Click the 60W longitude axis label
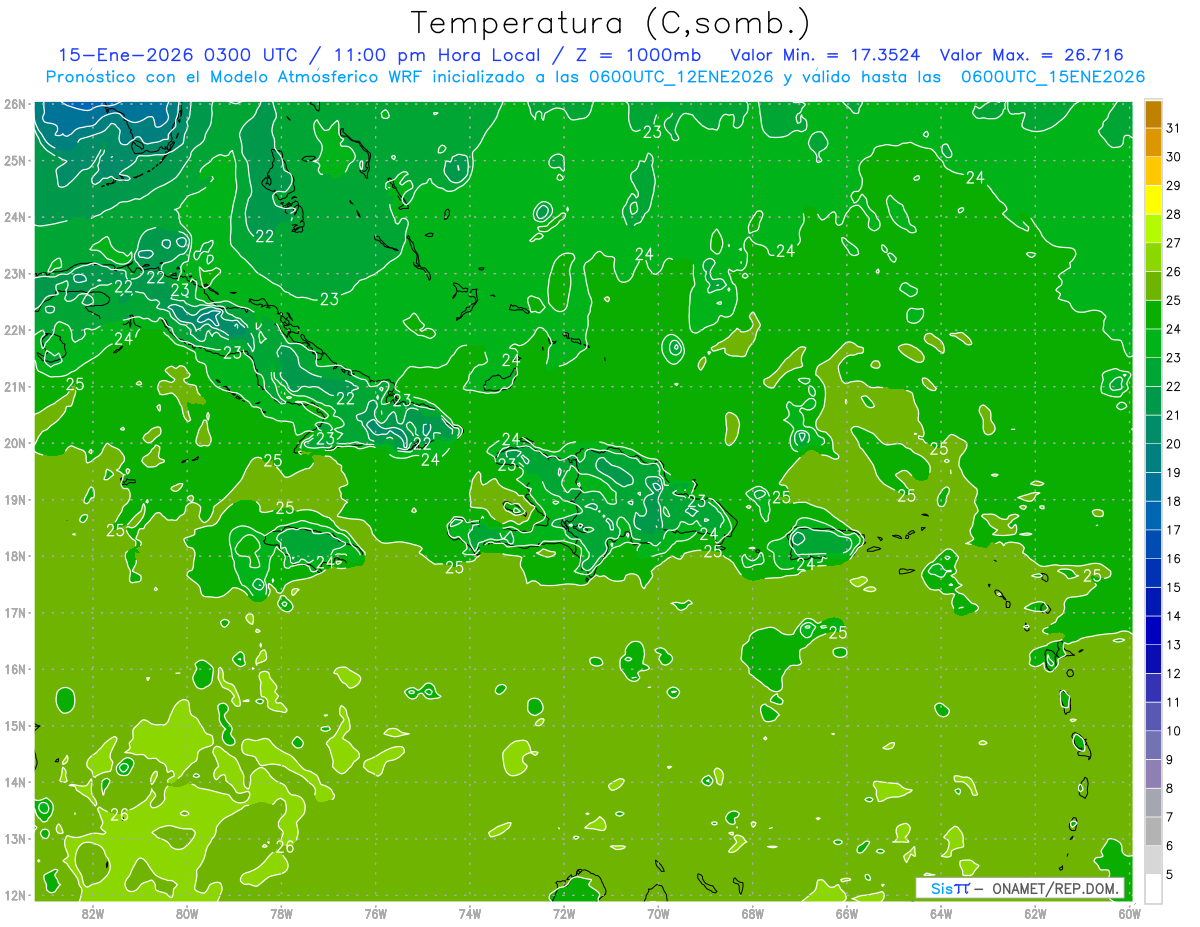This screenshot has width=1200, height=927. coord(1129,913)
